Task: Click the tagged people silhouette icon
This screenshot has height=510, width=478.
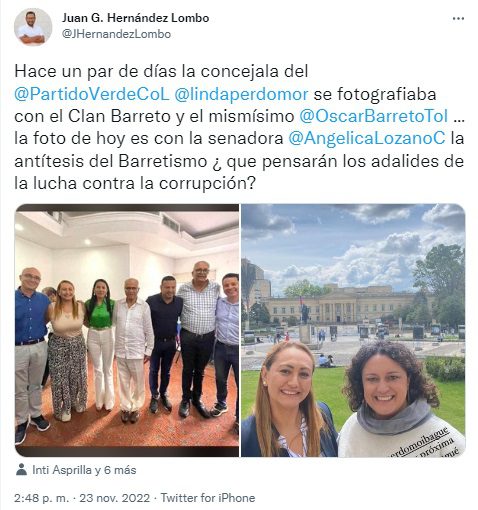Action: click(x=21, y=470)
